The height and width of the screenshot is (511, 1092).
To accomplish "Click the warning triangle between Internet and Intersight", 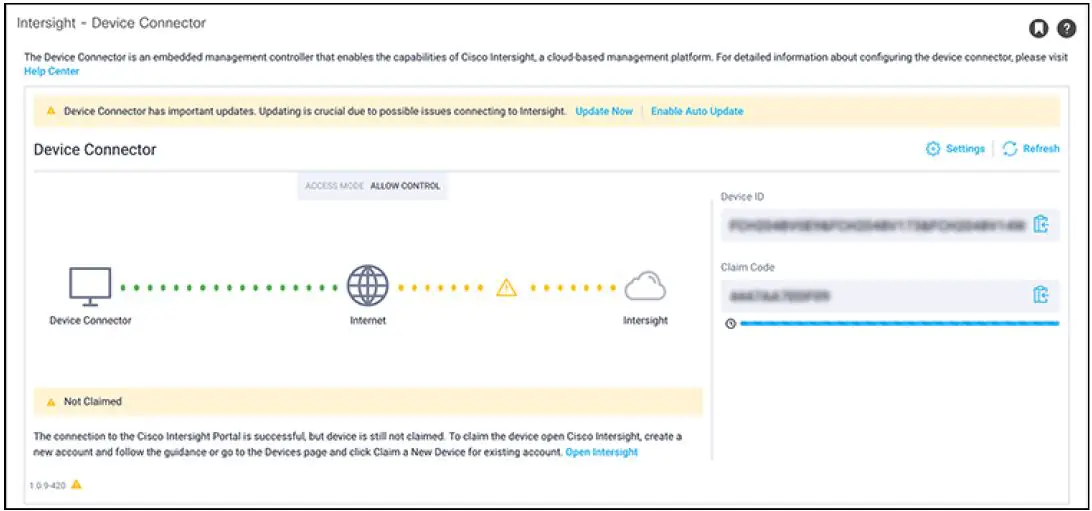I will point(506,287).
